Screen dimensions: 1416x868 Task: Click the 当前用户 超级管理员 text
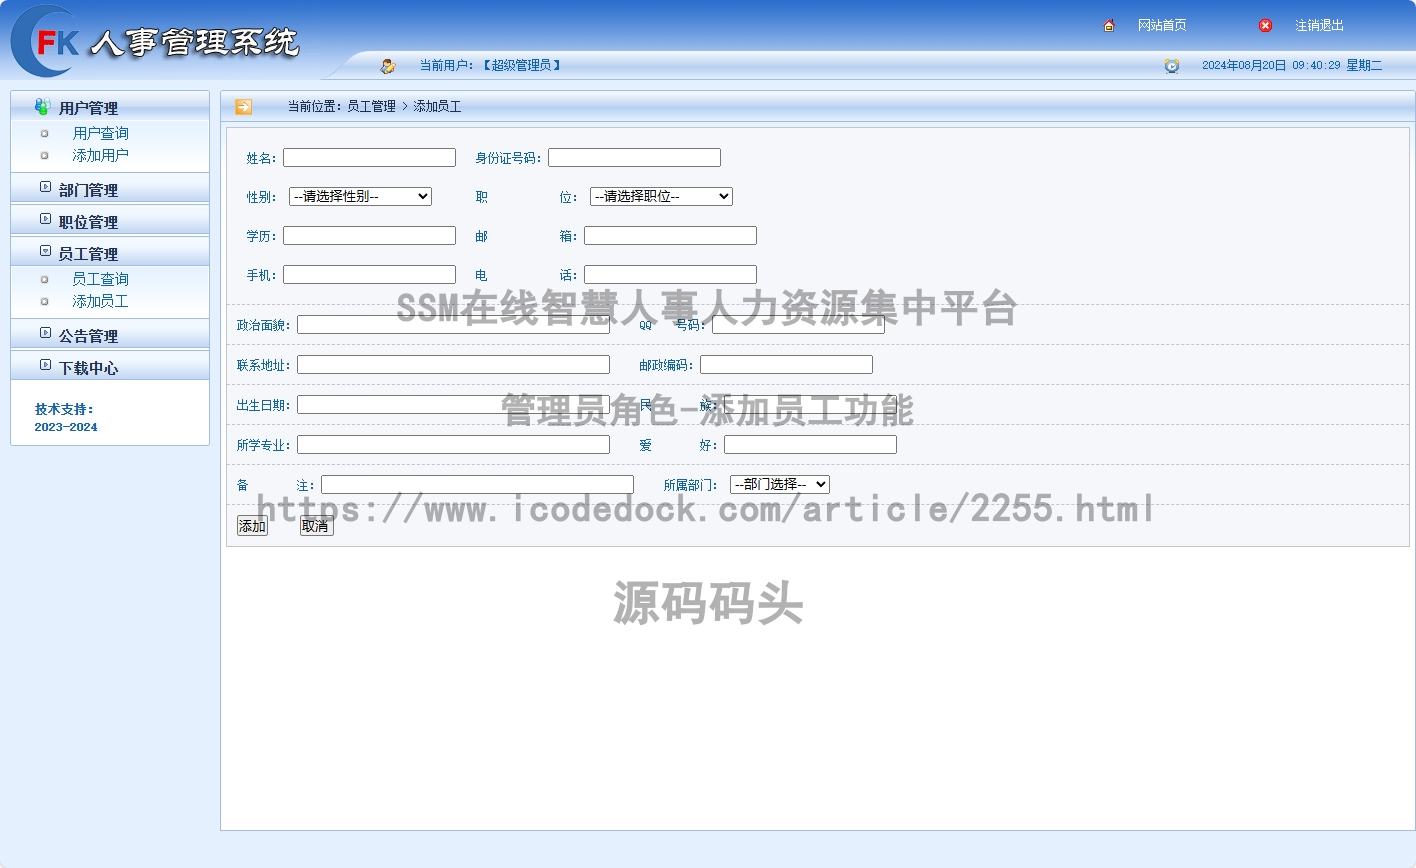point(491,65)
